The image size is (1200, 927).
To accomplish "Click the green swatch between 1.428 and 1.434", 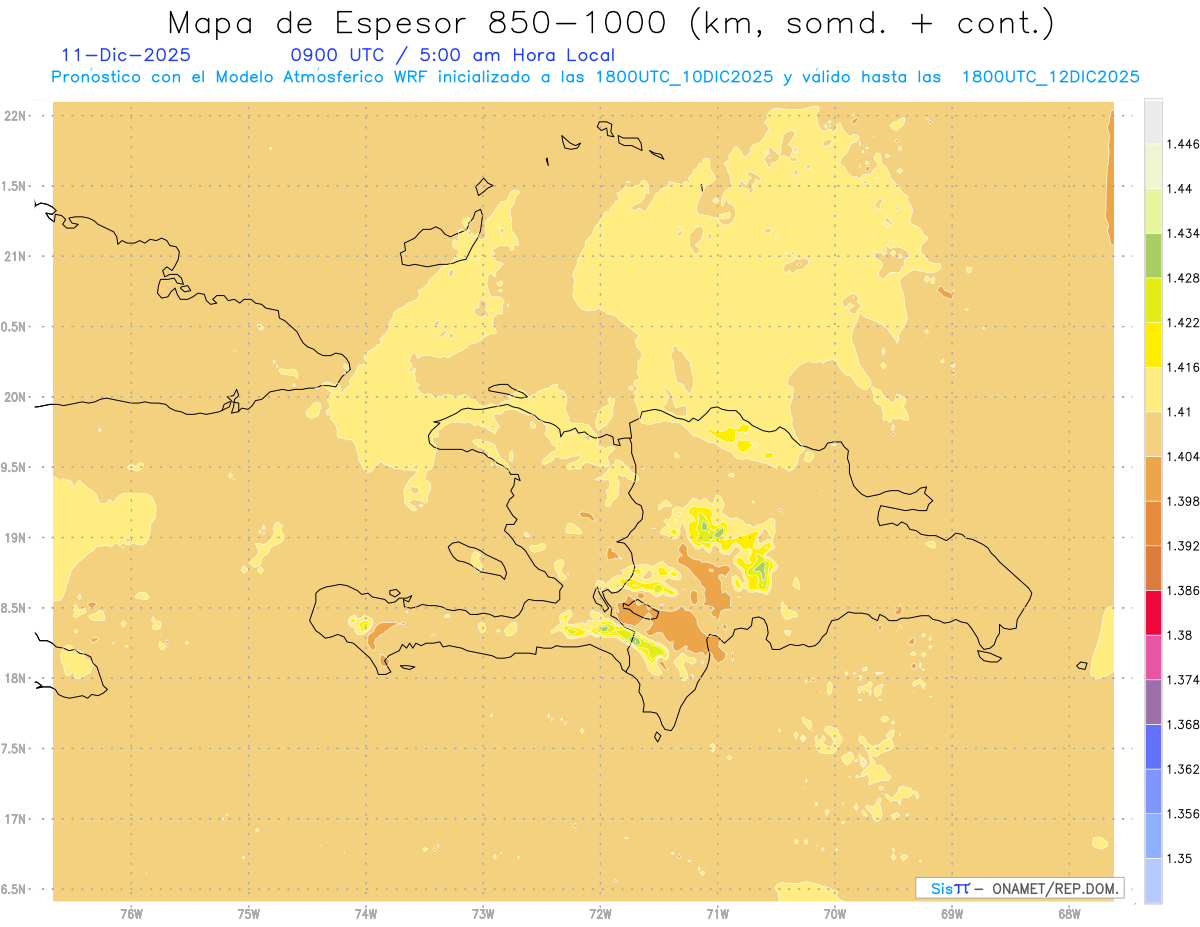I will (x=1153, y=256).
